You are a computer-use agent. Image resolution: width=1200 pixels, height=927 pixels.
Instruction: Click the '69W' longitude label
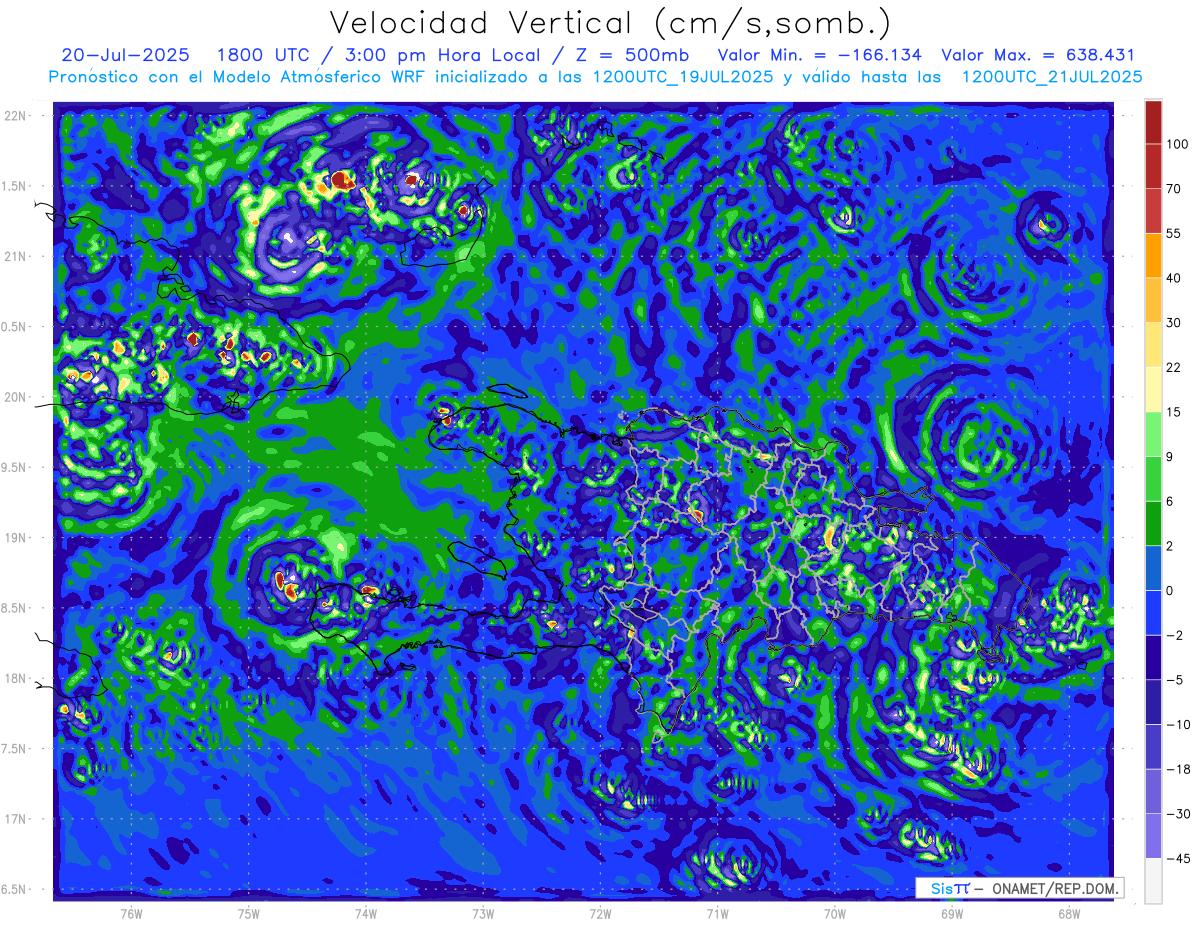(952, 914)
